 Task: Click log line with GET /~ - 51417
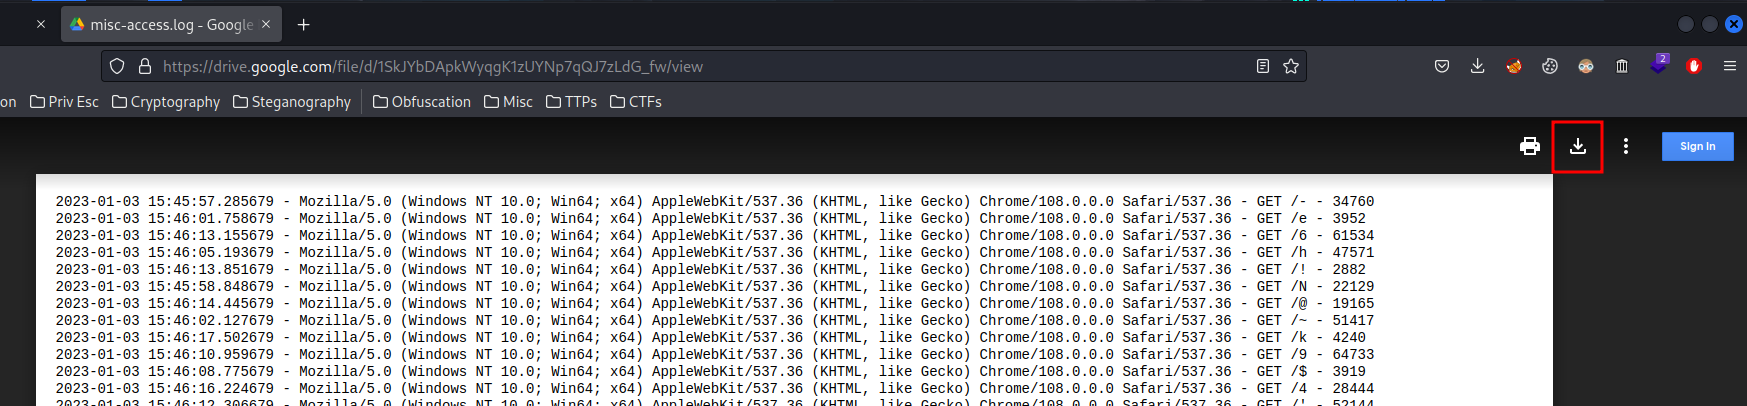(x=715, y=320)
